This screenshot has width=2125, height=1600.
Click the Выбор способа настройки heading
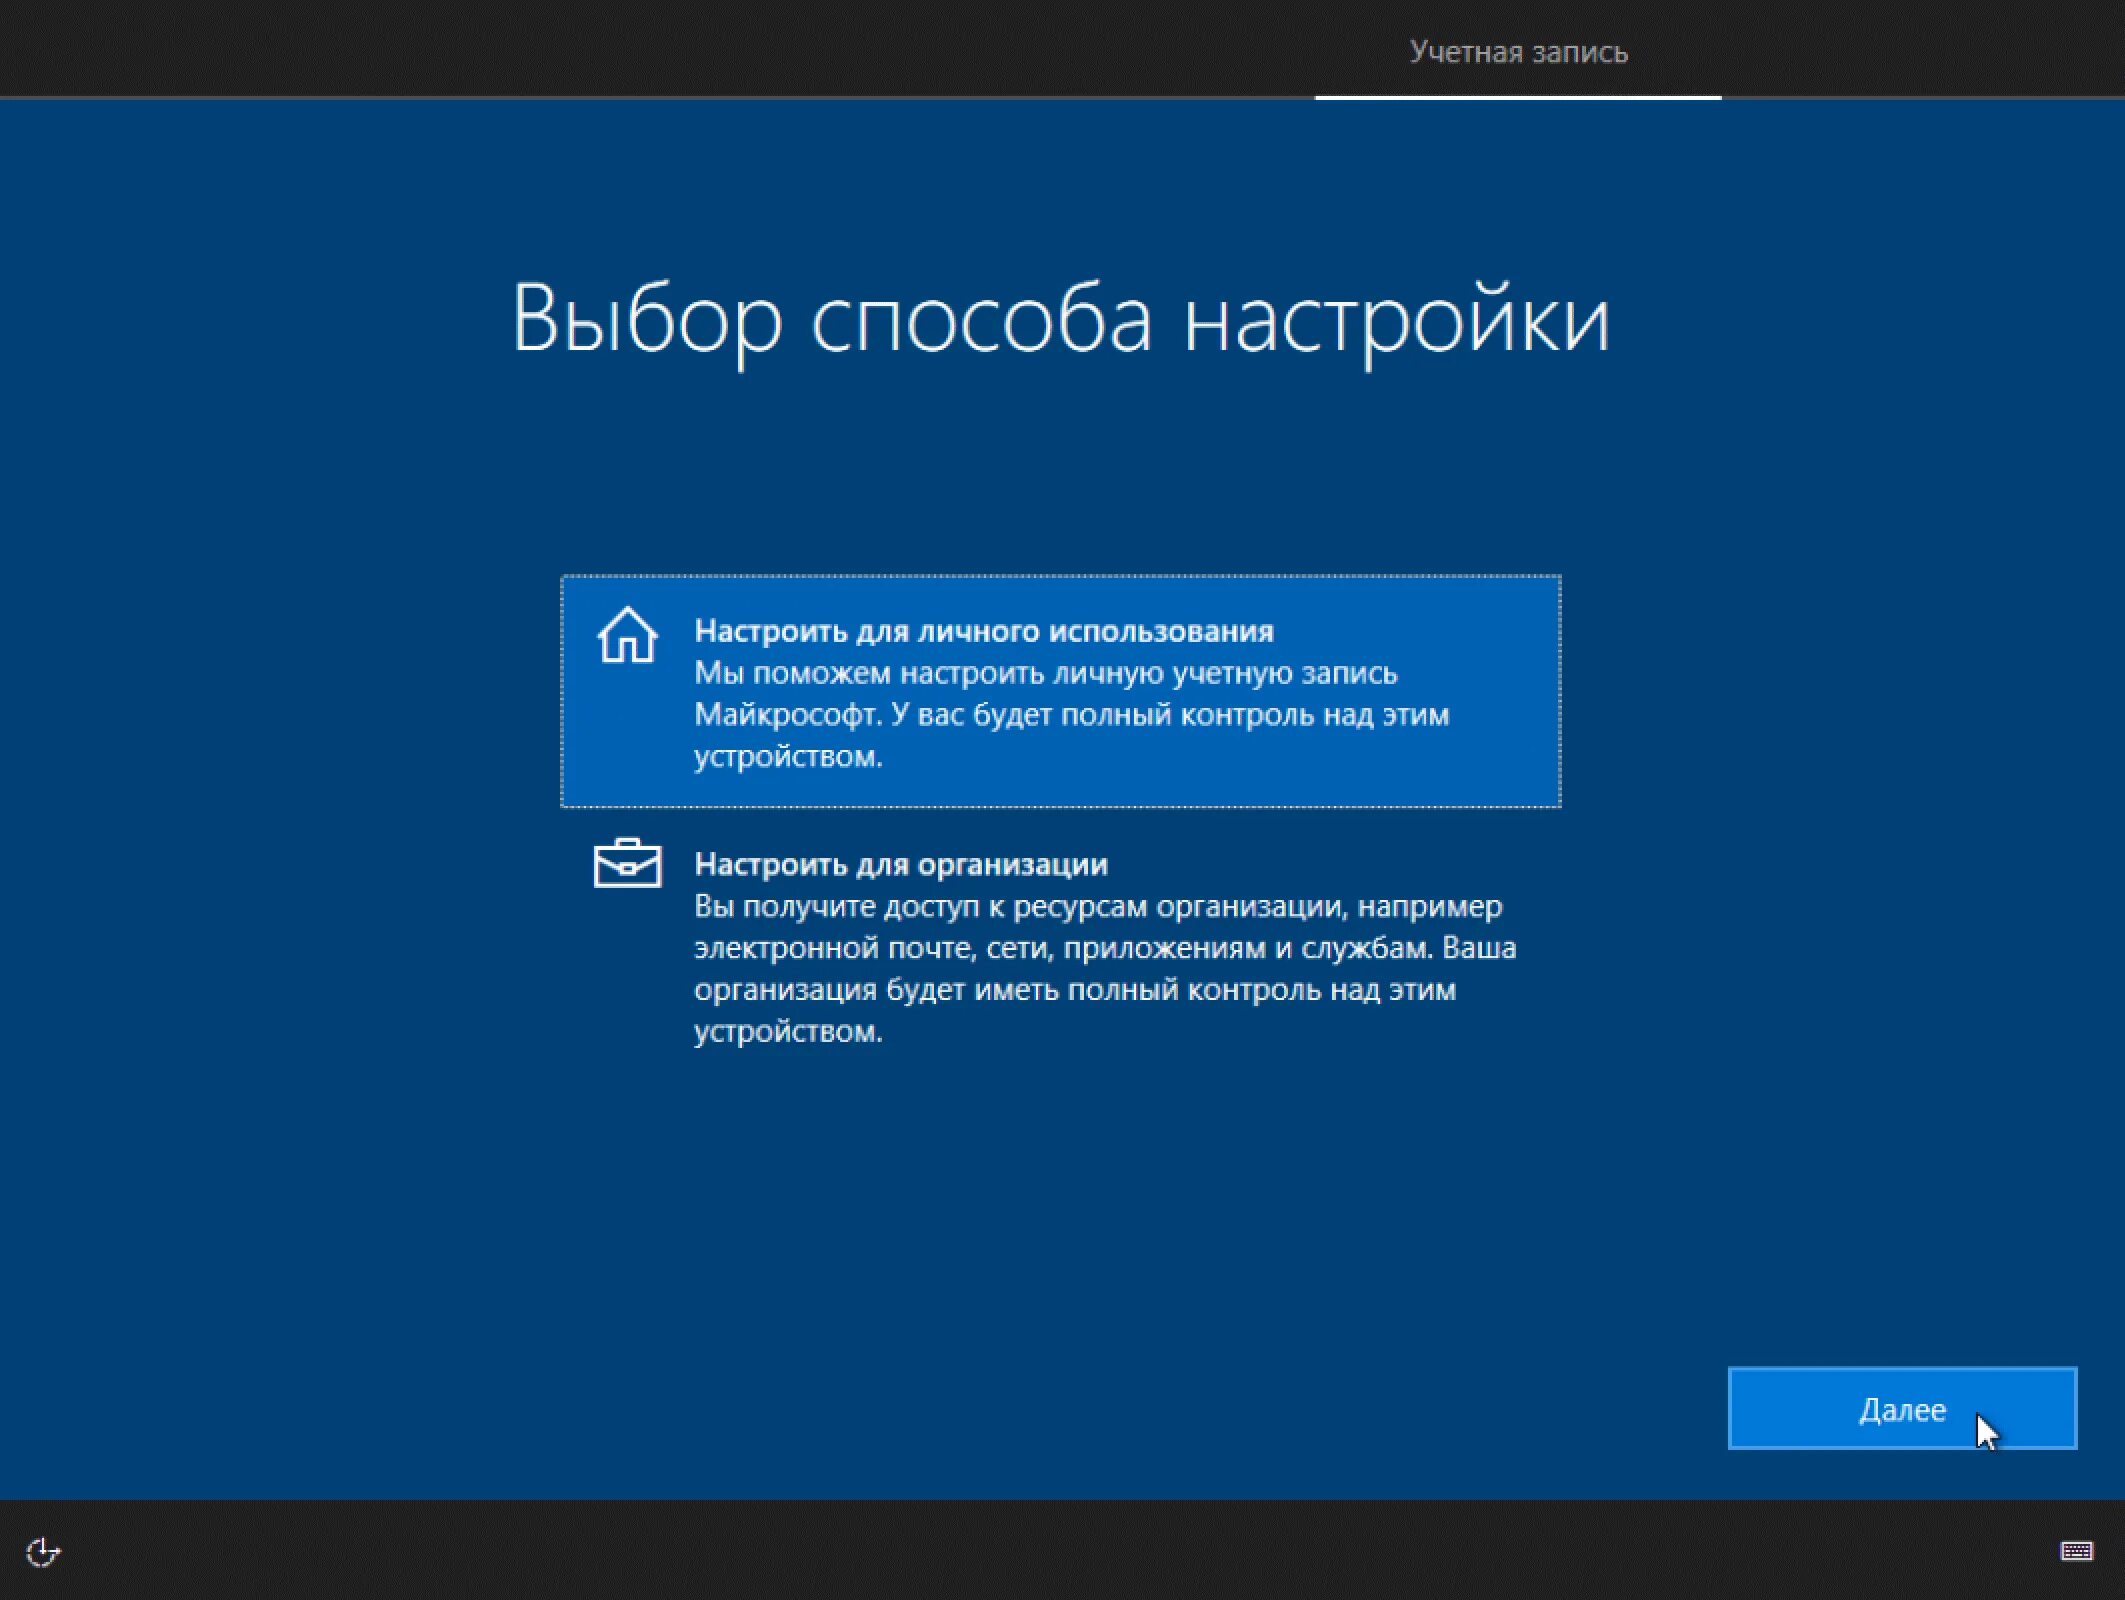(x=1060, y=320)
